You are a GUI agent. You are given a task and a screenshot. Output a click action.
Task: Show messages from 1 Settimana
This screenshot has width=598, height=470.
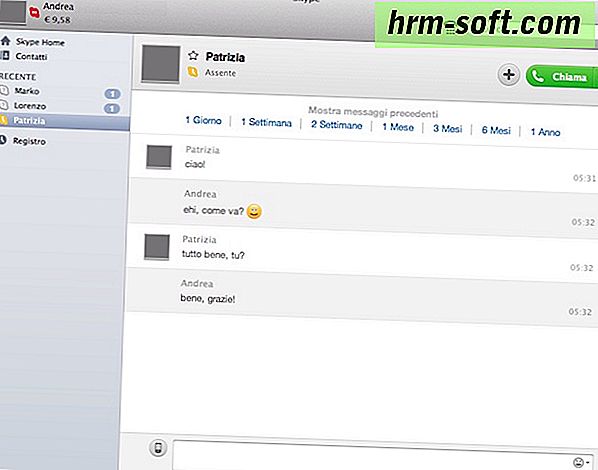point(266,122)
